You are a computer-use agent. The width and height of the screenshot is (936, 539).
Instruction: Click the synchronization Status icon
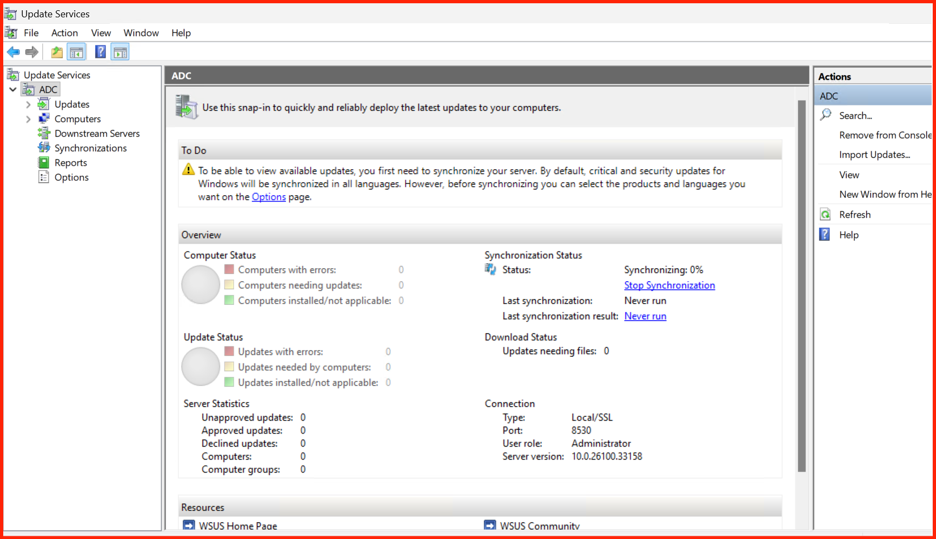click(x=490, y=270)
